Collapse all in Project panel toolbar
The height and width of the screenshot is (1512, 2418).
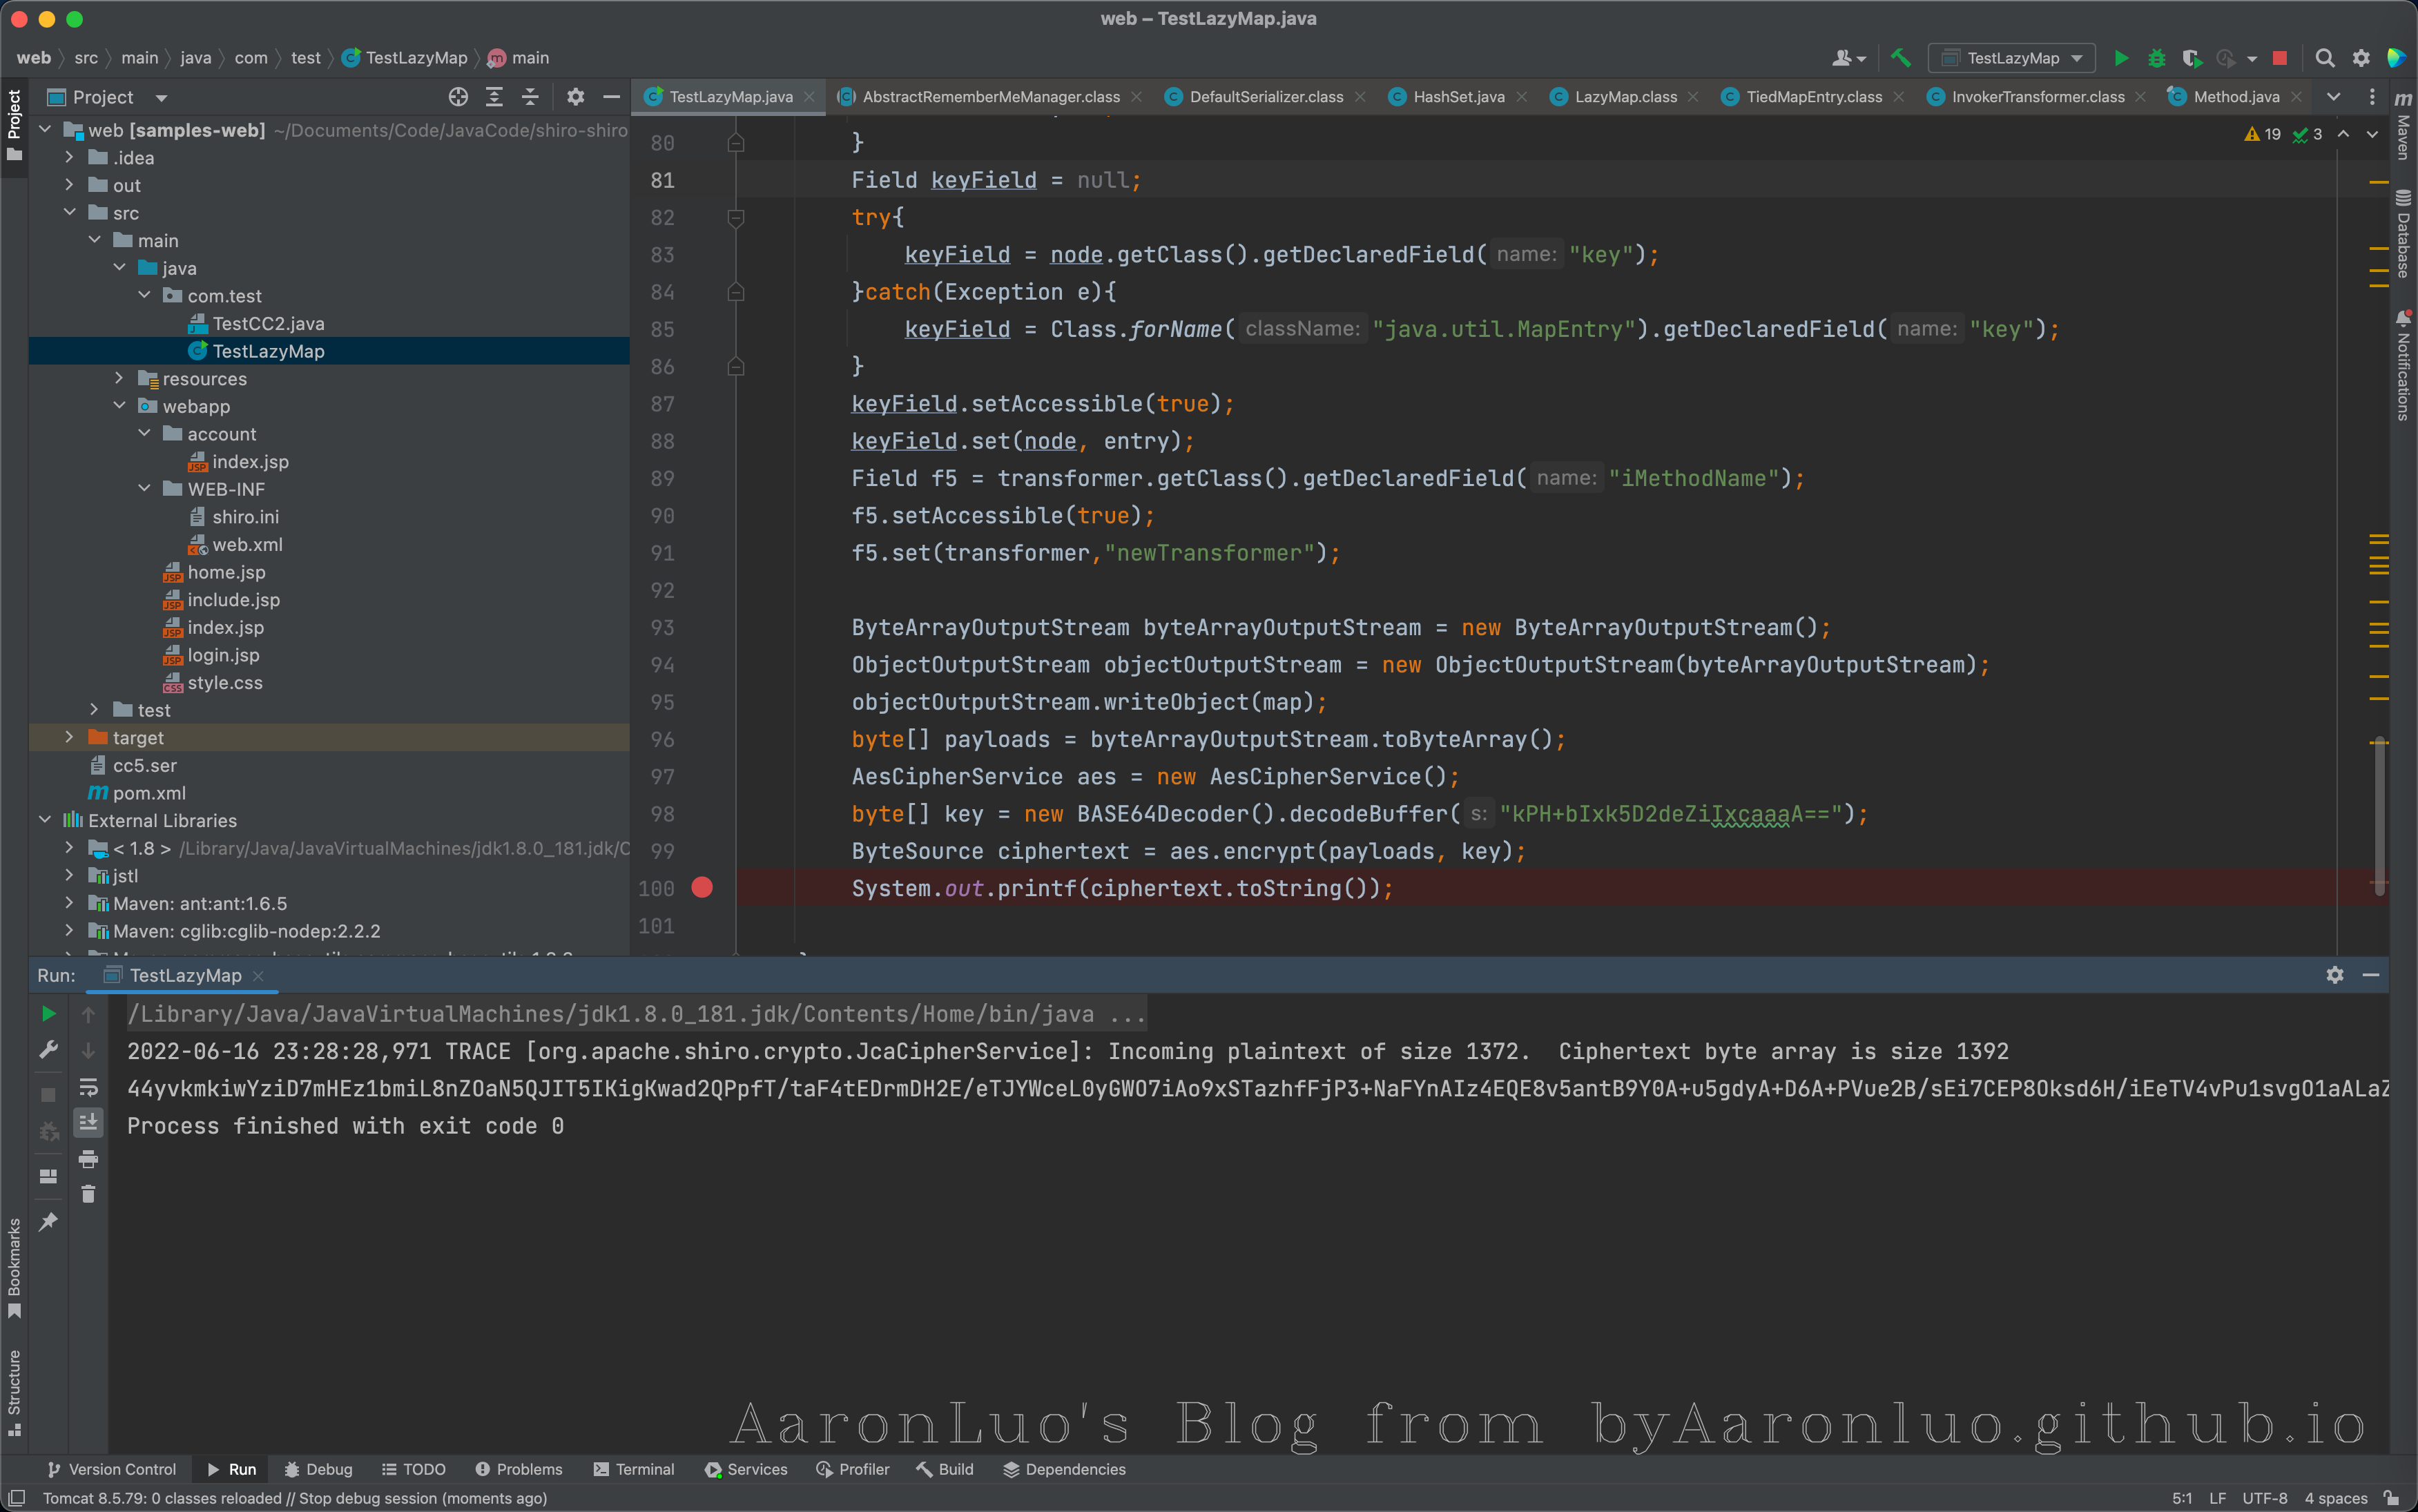[x=530, y=97]
